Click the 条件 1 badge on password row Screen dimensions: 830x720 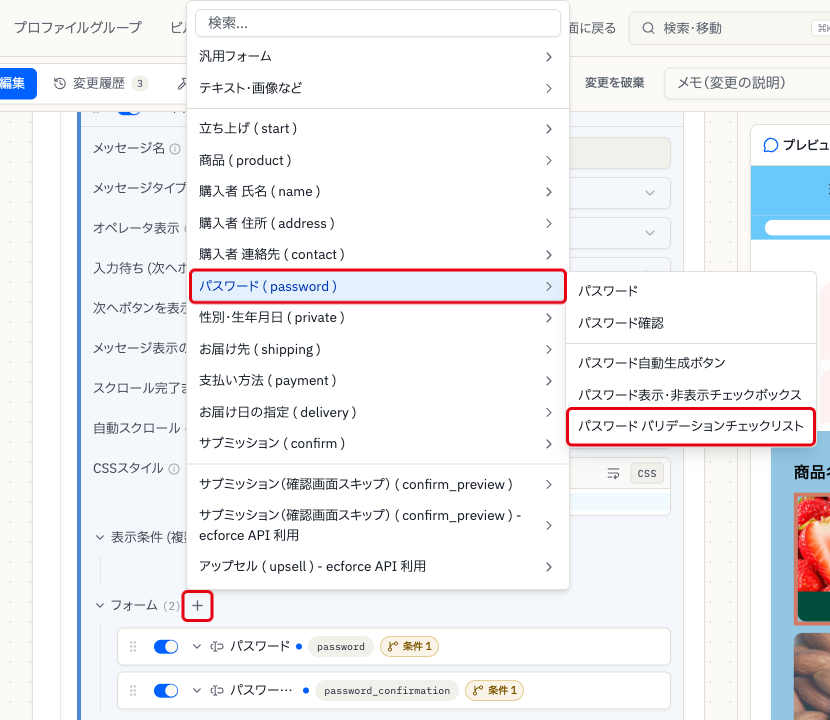point(409,646)
